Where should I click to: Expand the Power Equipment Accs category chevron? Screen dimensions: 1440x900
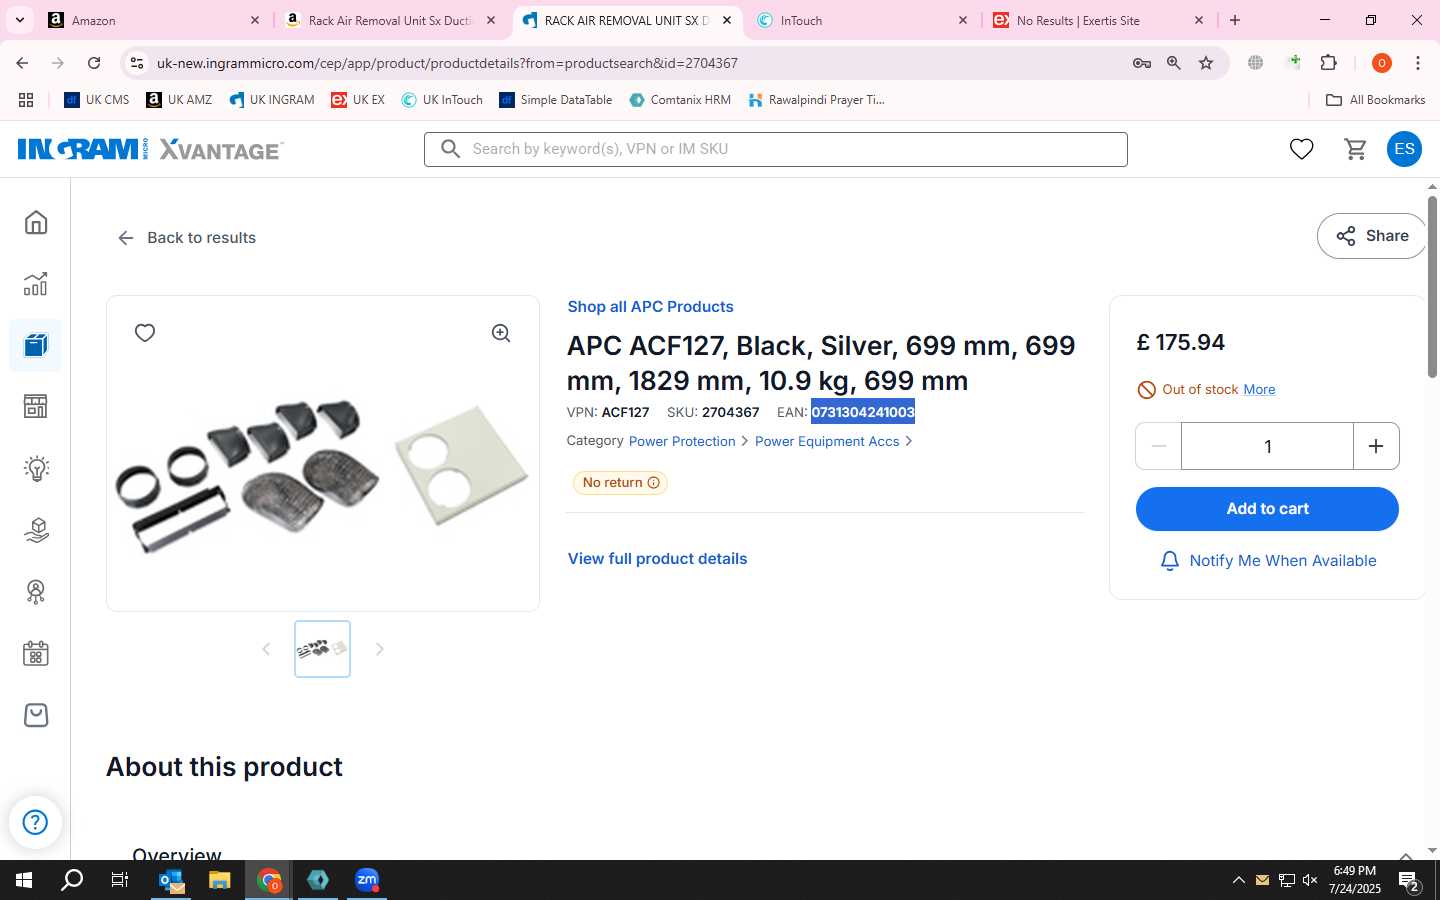908,441
